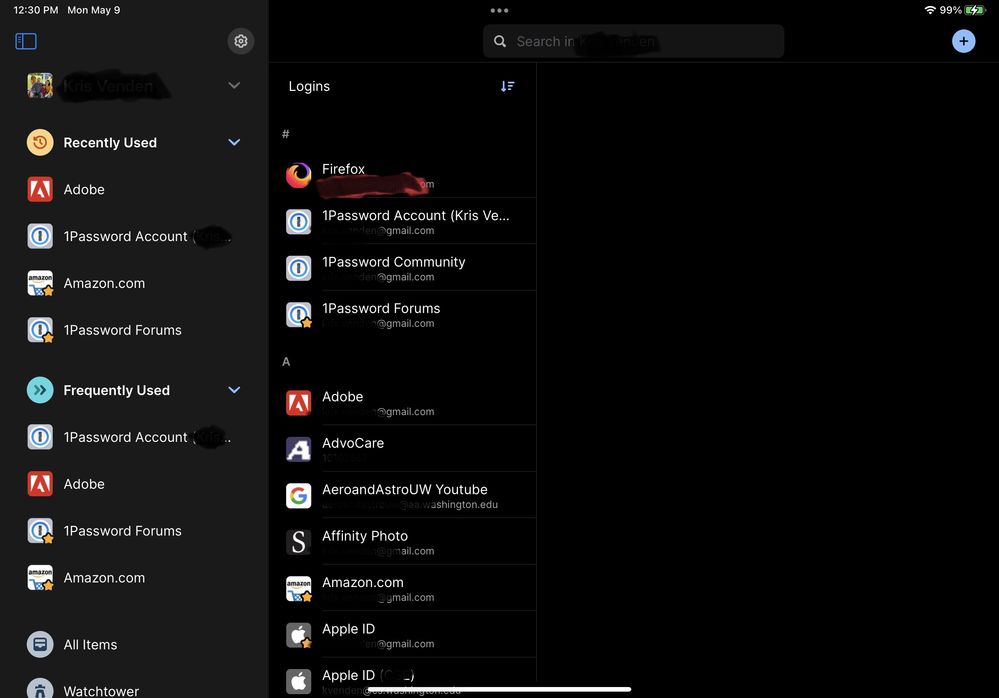
Task: Open Adobe under Recently Used
Action: (x=84, y=190)
